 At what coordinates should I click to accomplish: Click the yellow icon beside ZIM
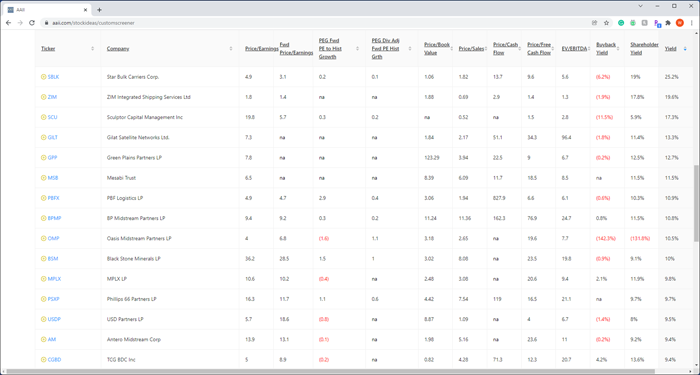click(43, 97)
